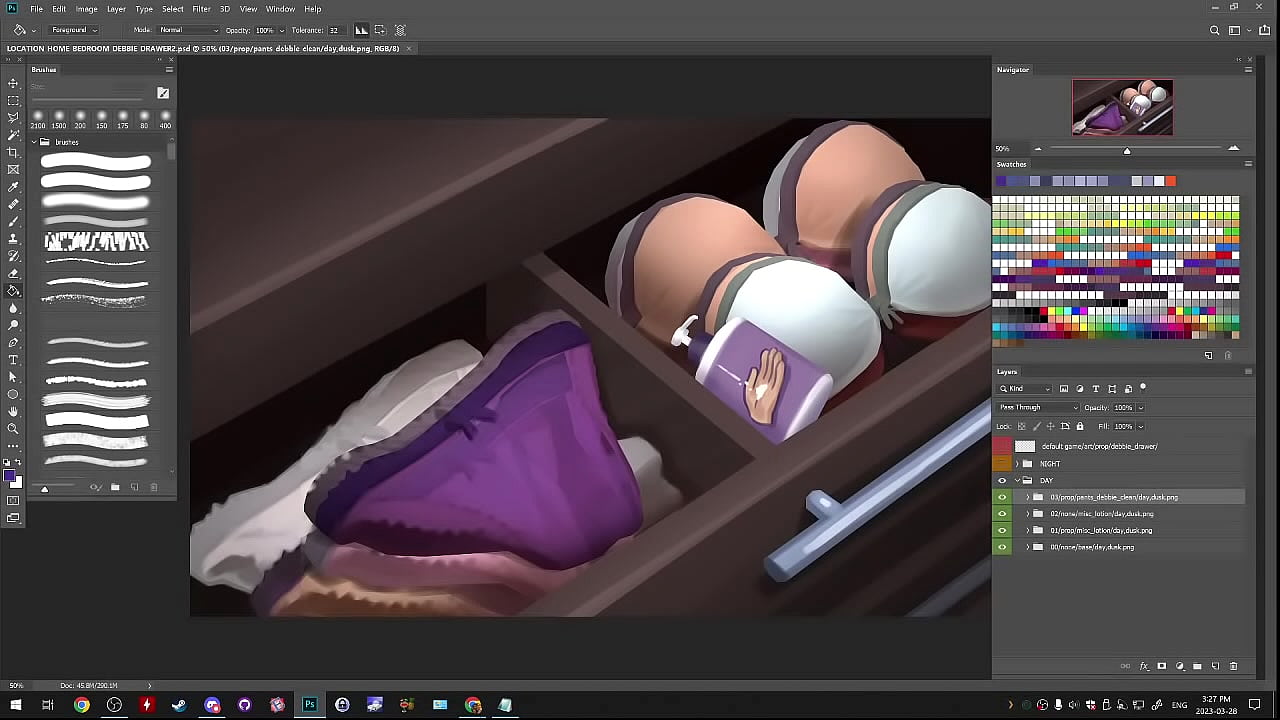Select the Move tool
The width and height of the screenshot is (1280, 720).
[13, 83]
